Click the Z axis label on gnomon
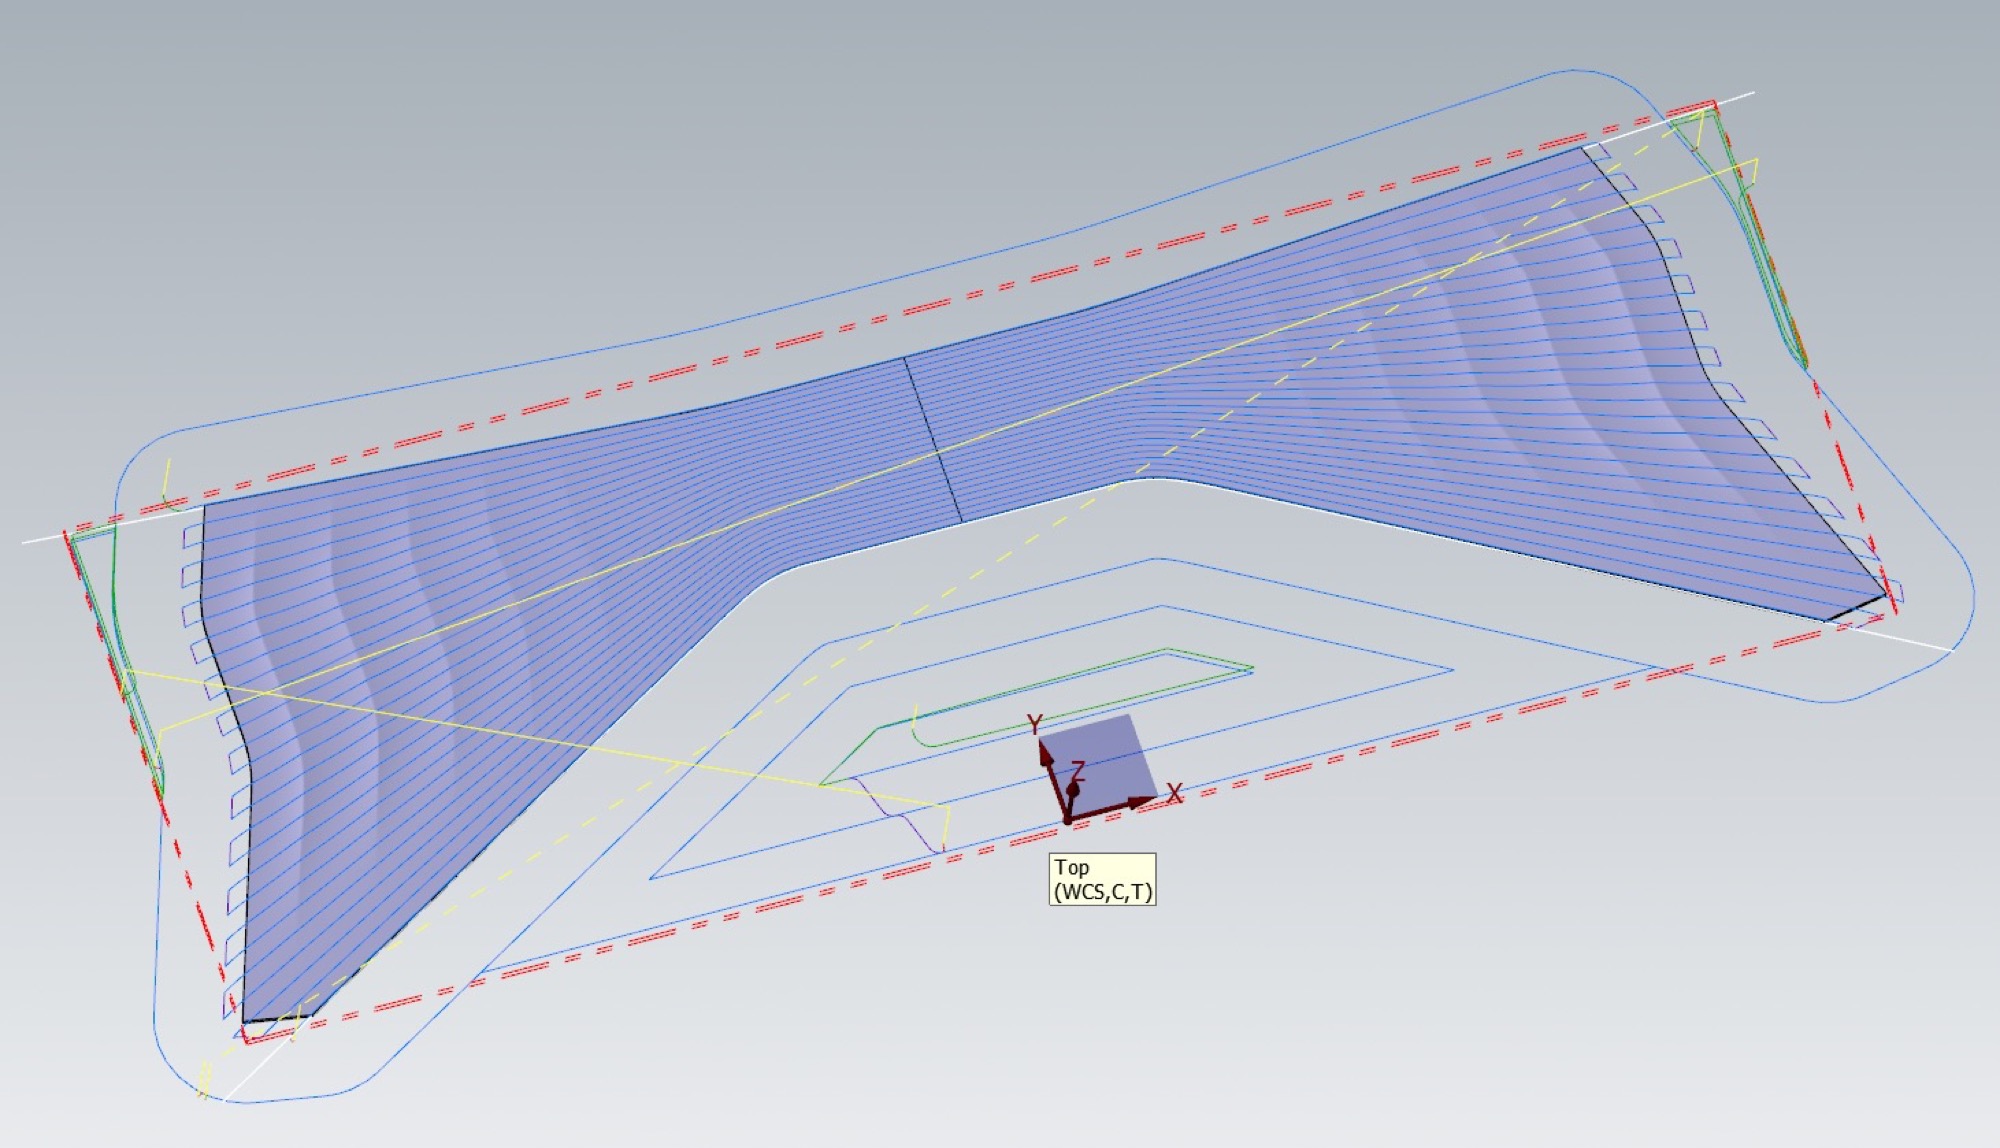Viewport: 2000px width, 1148px height. click(x=1078, y=770)
